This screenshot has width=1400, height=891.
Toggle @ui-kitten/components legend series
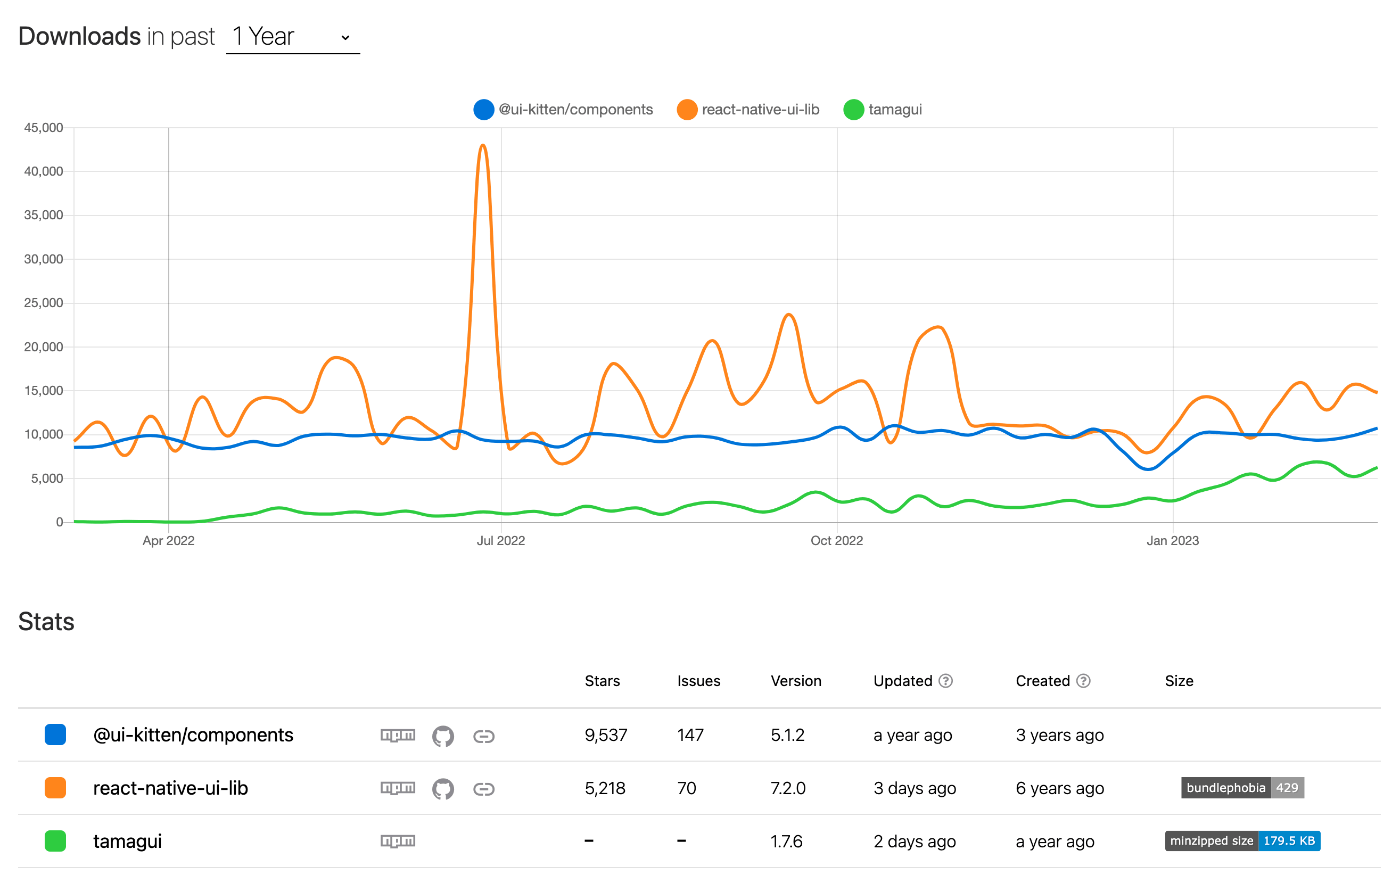[563, 110]
